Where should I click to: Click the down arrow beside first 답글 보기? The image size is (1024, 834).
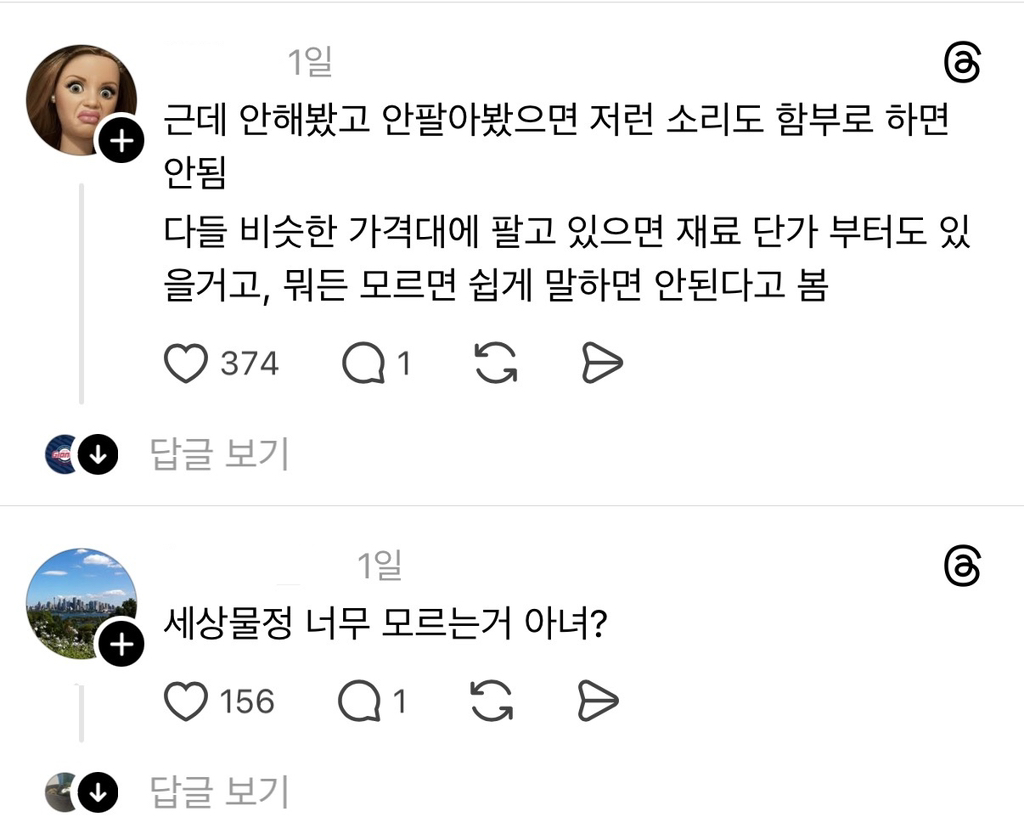click(98, 455)
